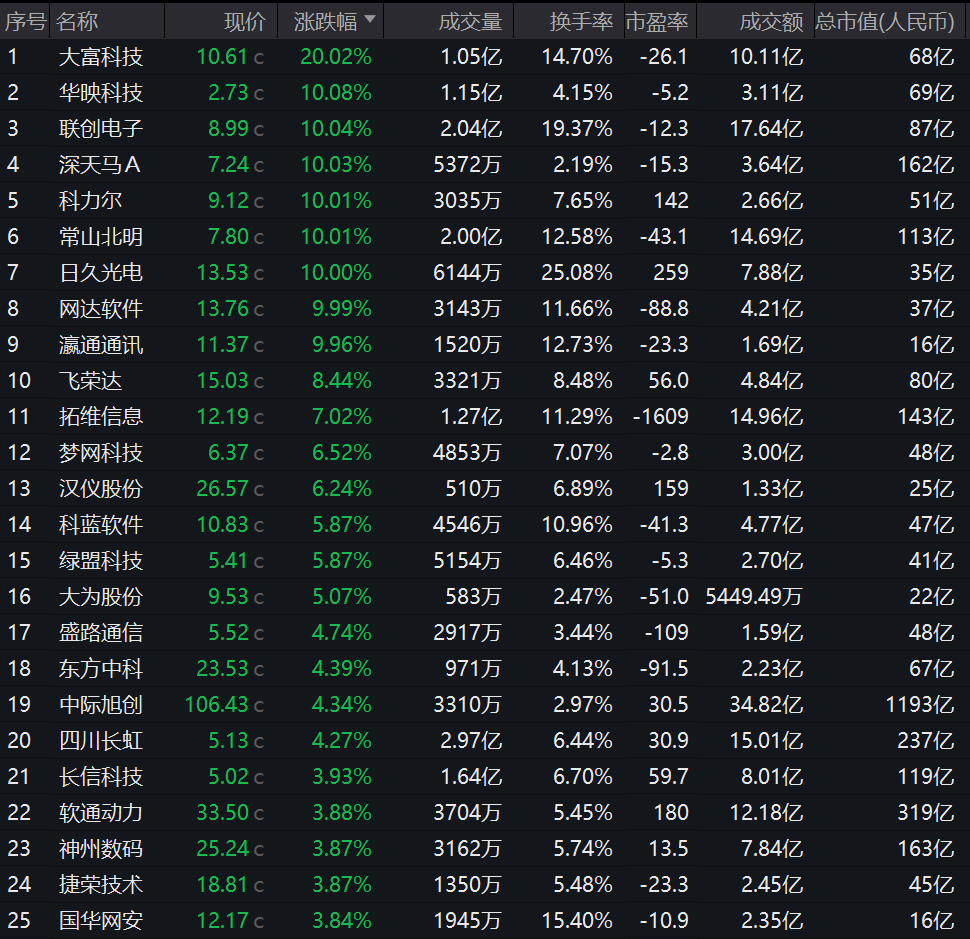Select the stock 瀛通通讯

point(101,345)
